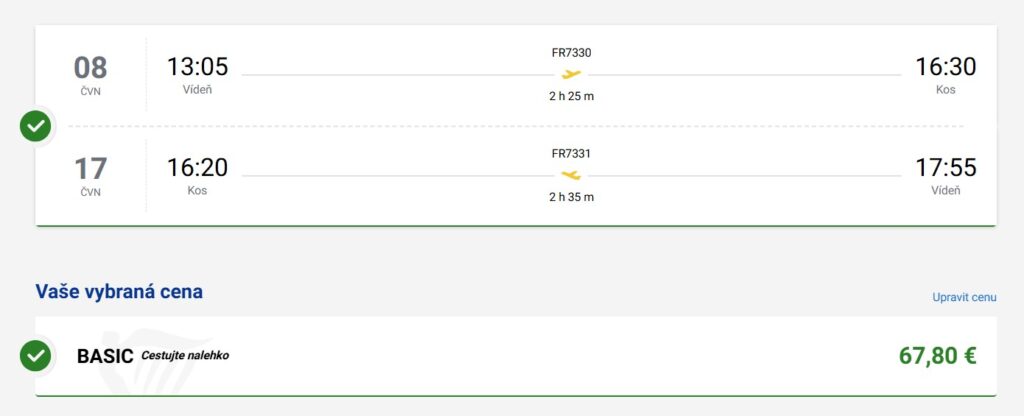Screen dimensions: 1024x416
Task: Click the 2 h 25 m duration
Action: point(571,97)
